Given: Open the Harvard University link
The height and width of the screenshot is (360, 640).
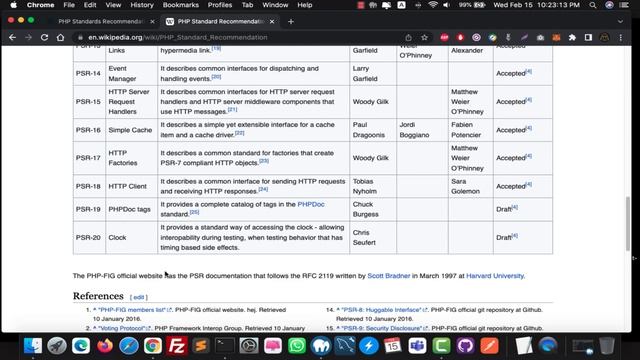Looking at the screenshot, I should coord(495,276).
